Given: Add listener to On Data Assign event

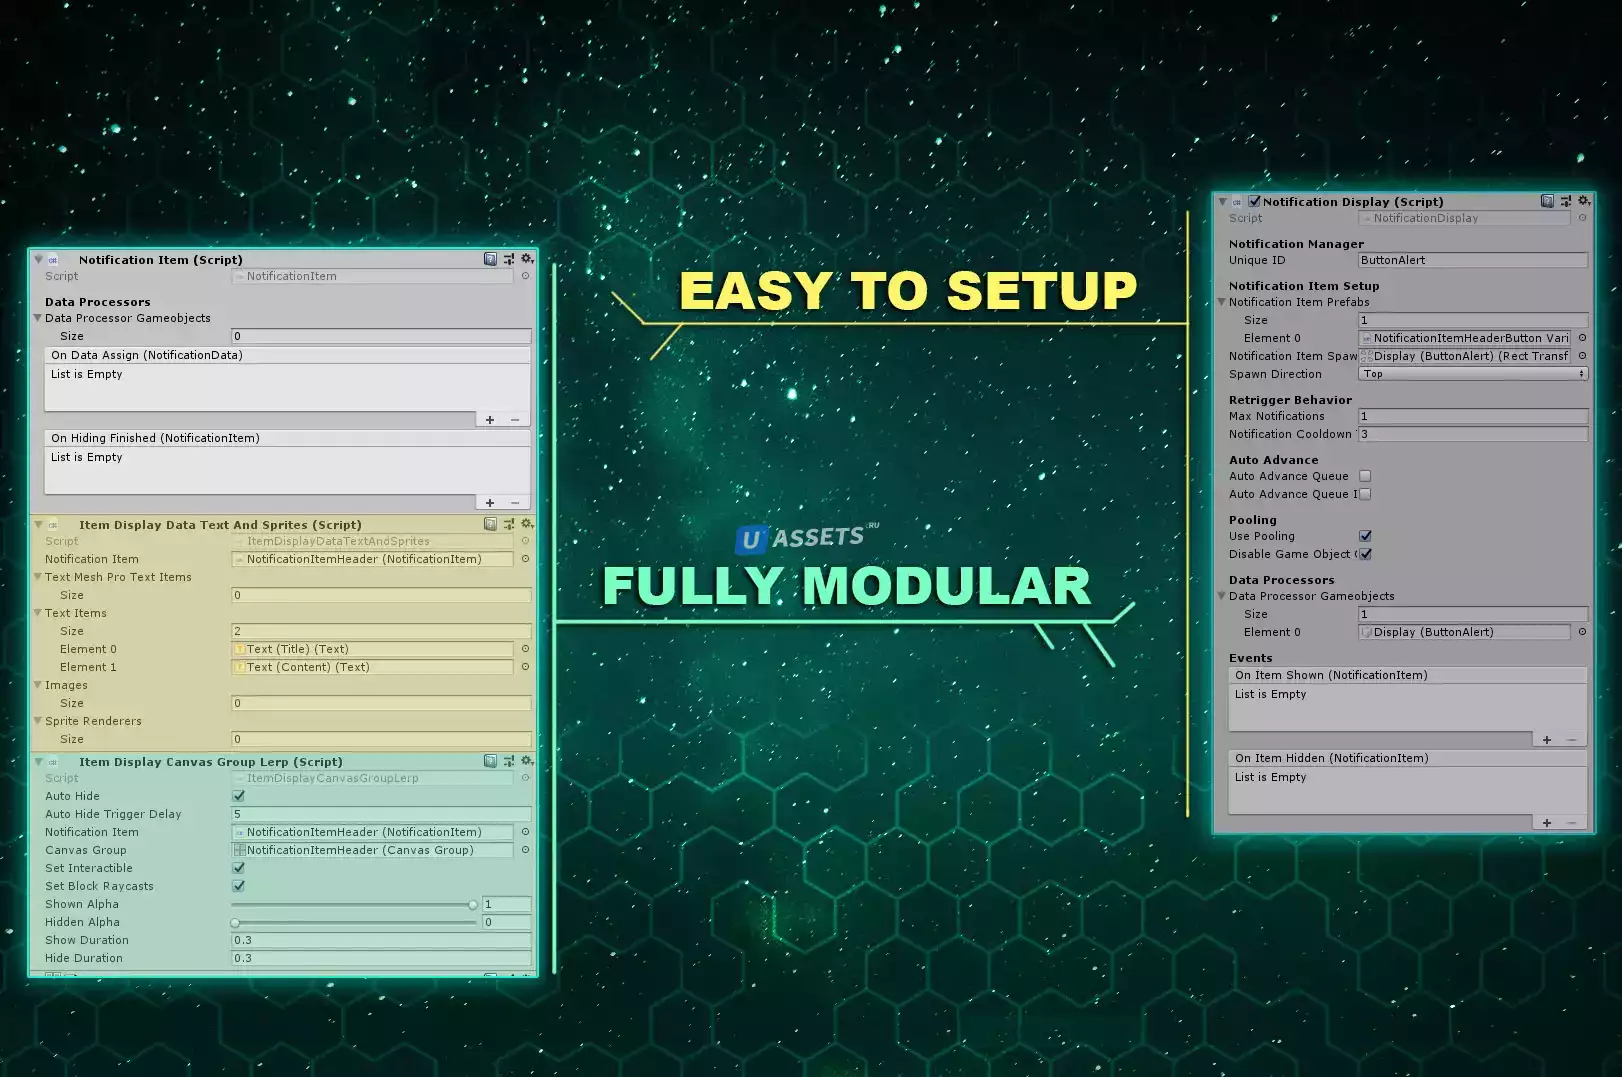Looking at the screenshot, I should tap(490, 420).
